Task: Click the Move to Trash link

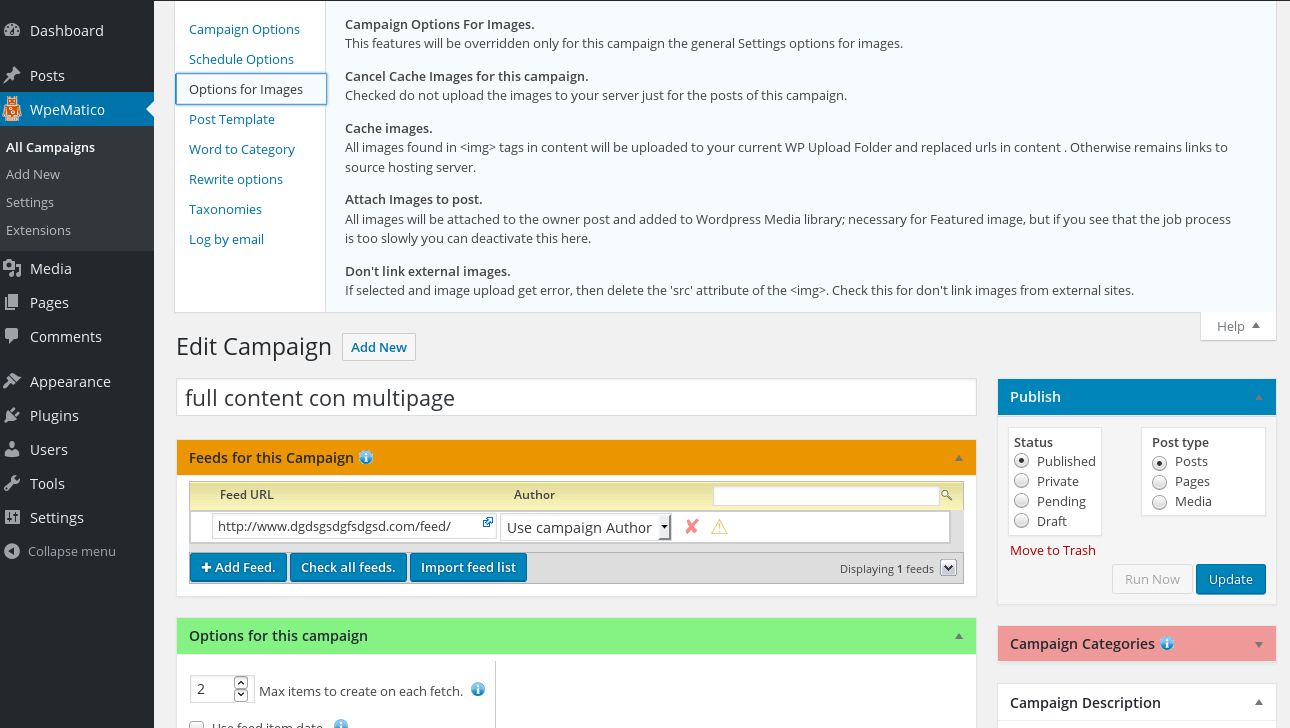Action: [x=1052, y=550]
